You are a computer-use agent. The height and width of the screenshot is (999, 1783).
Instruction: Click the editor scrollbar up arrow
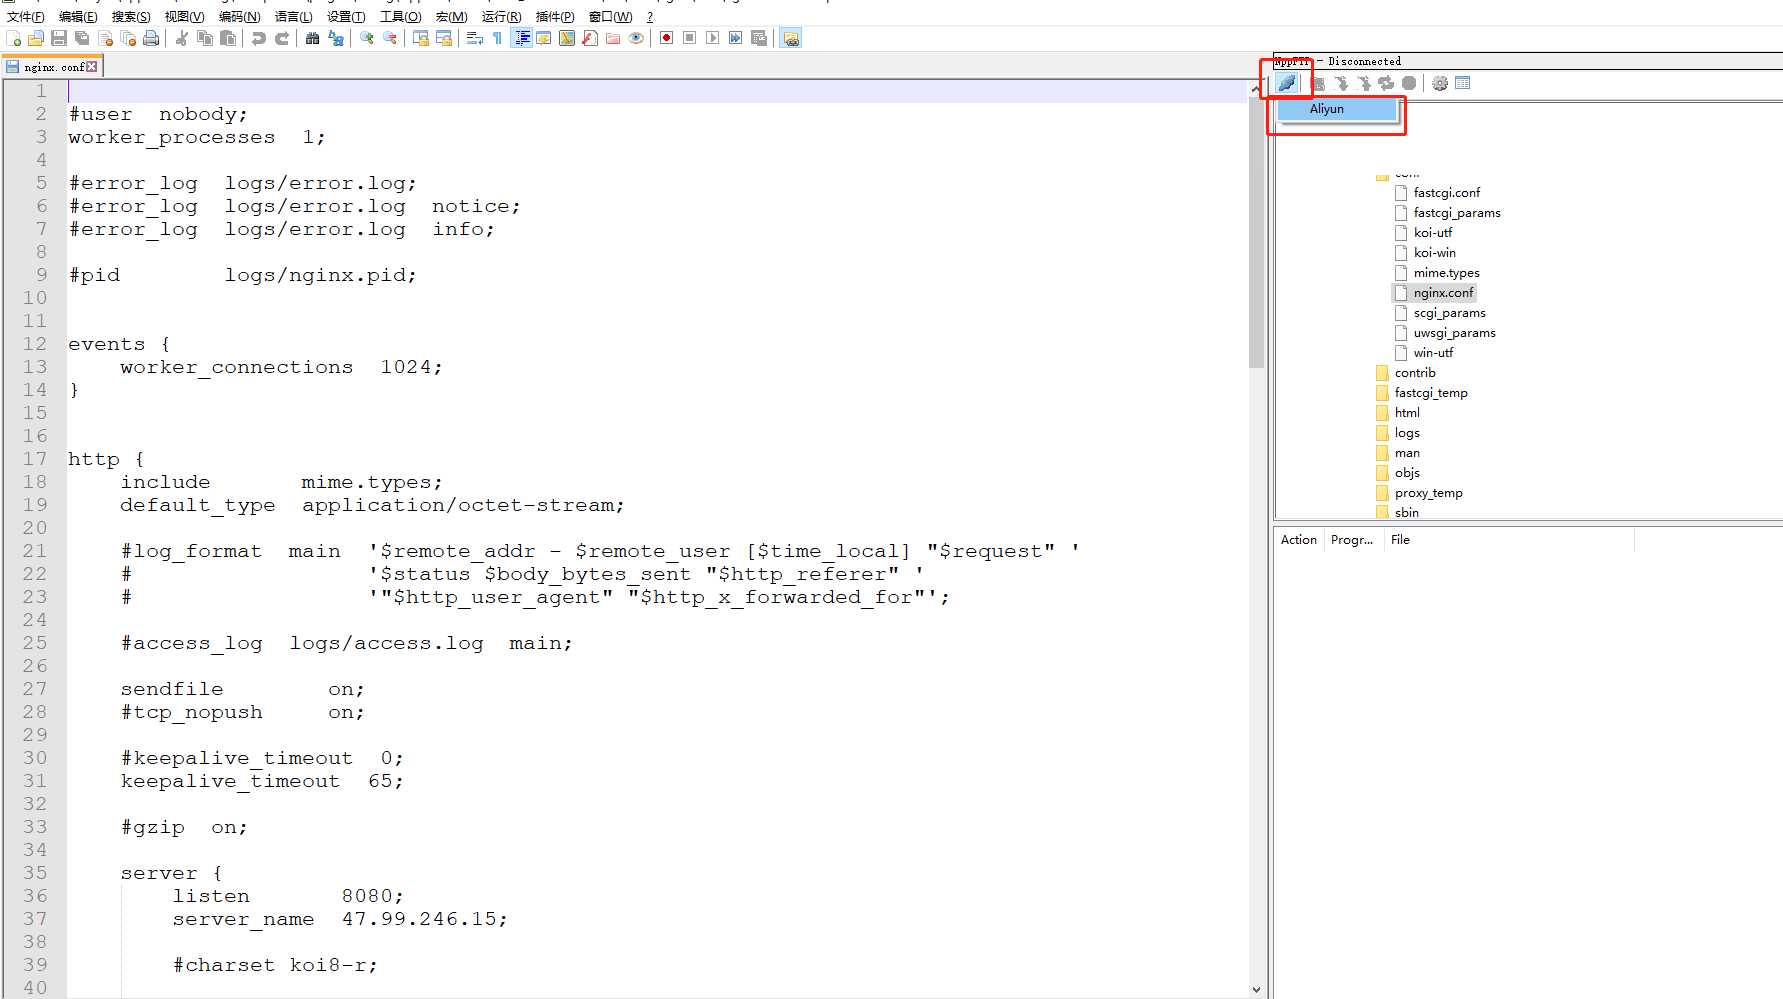pyautogui.click(x=1256, y=90)
